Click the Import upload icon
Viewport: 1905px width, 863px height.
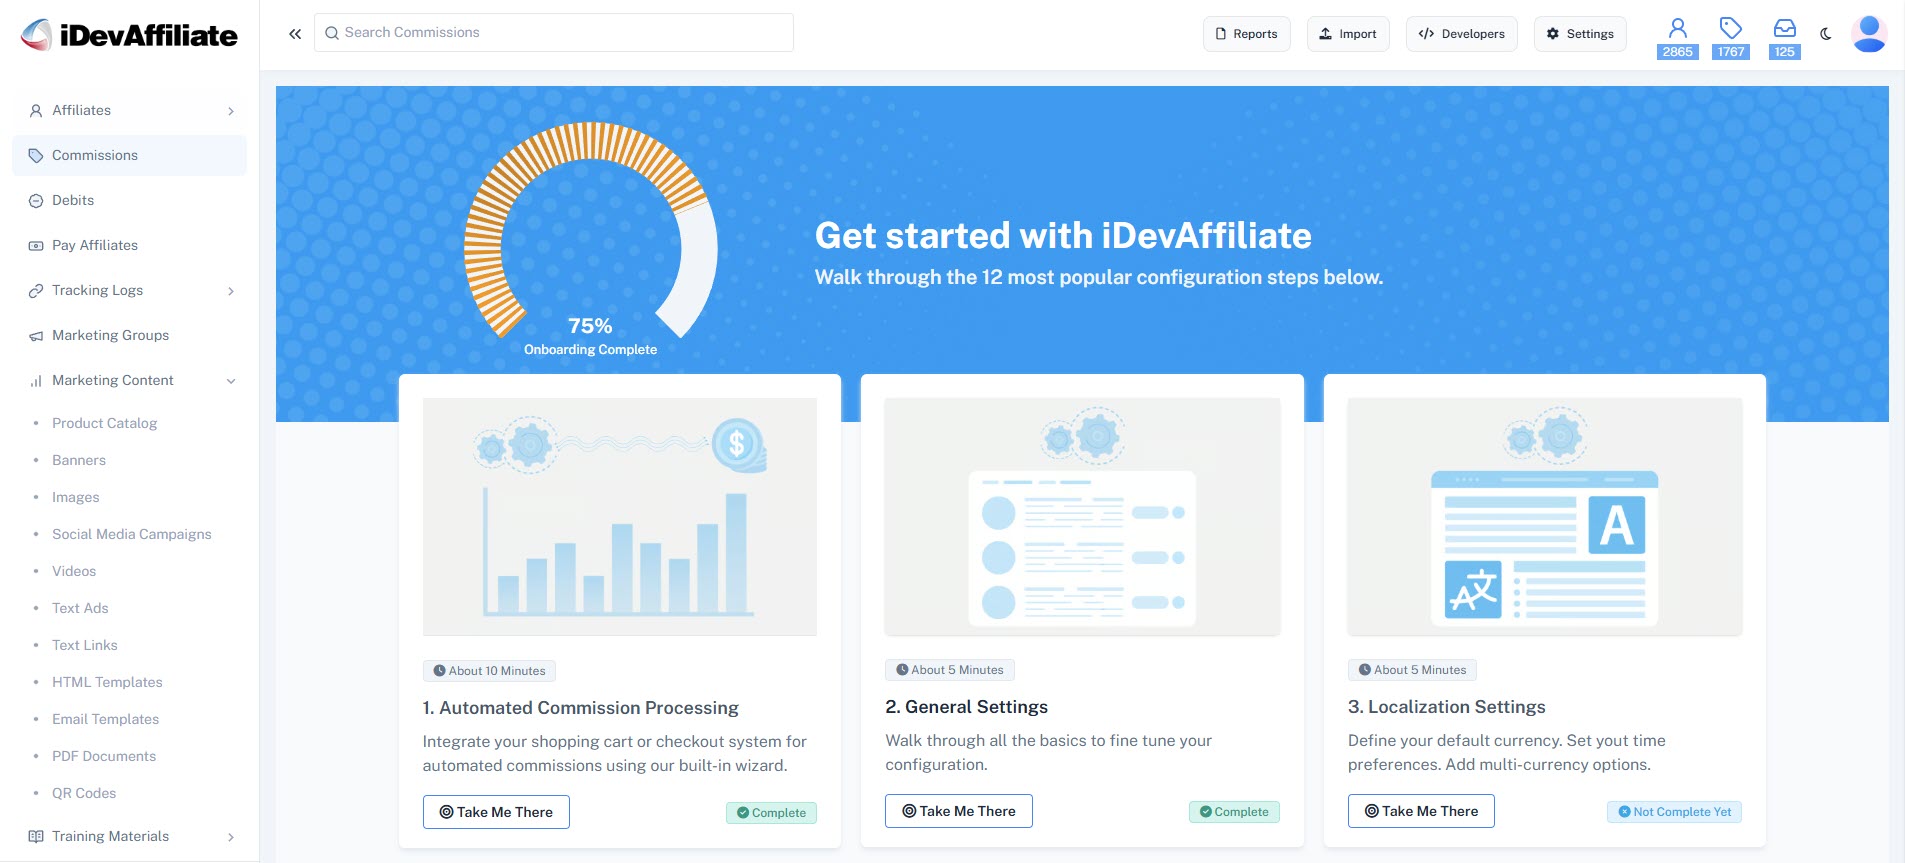1325,34
